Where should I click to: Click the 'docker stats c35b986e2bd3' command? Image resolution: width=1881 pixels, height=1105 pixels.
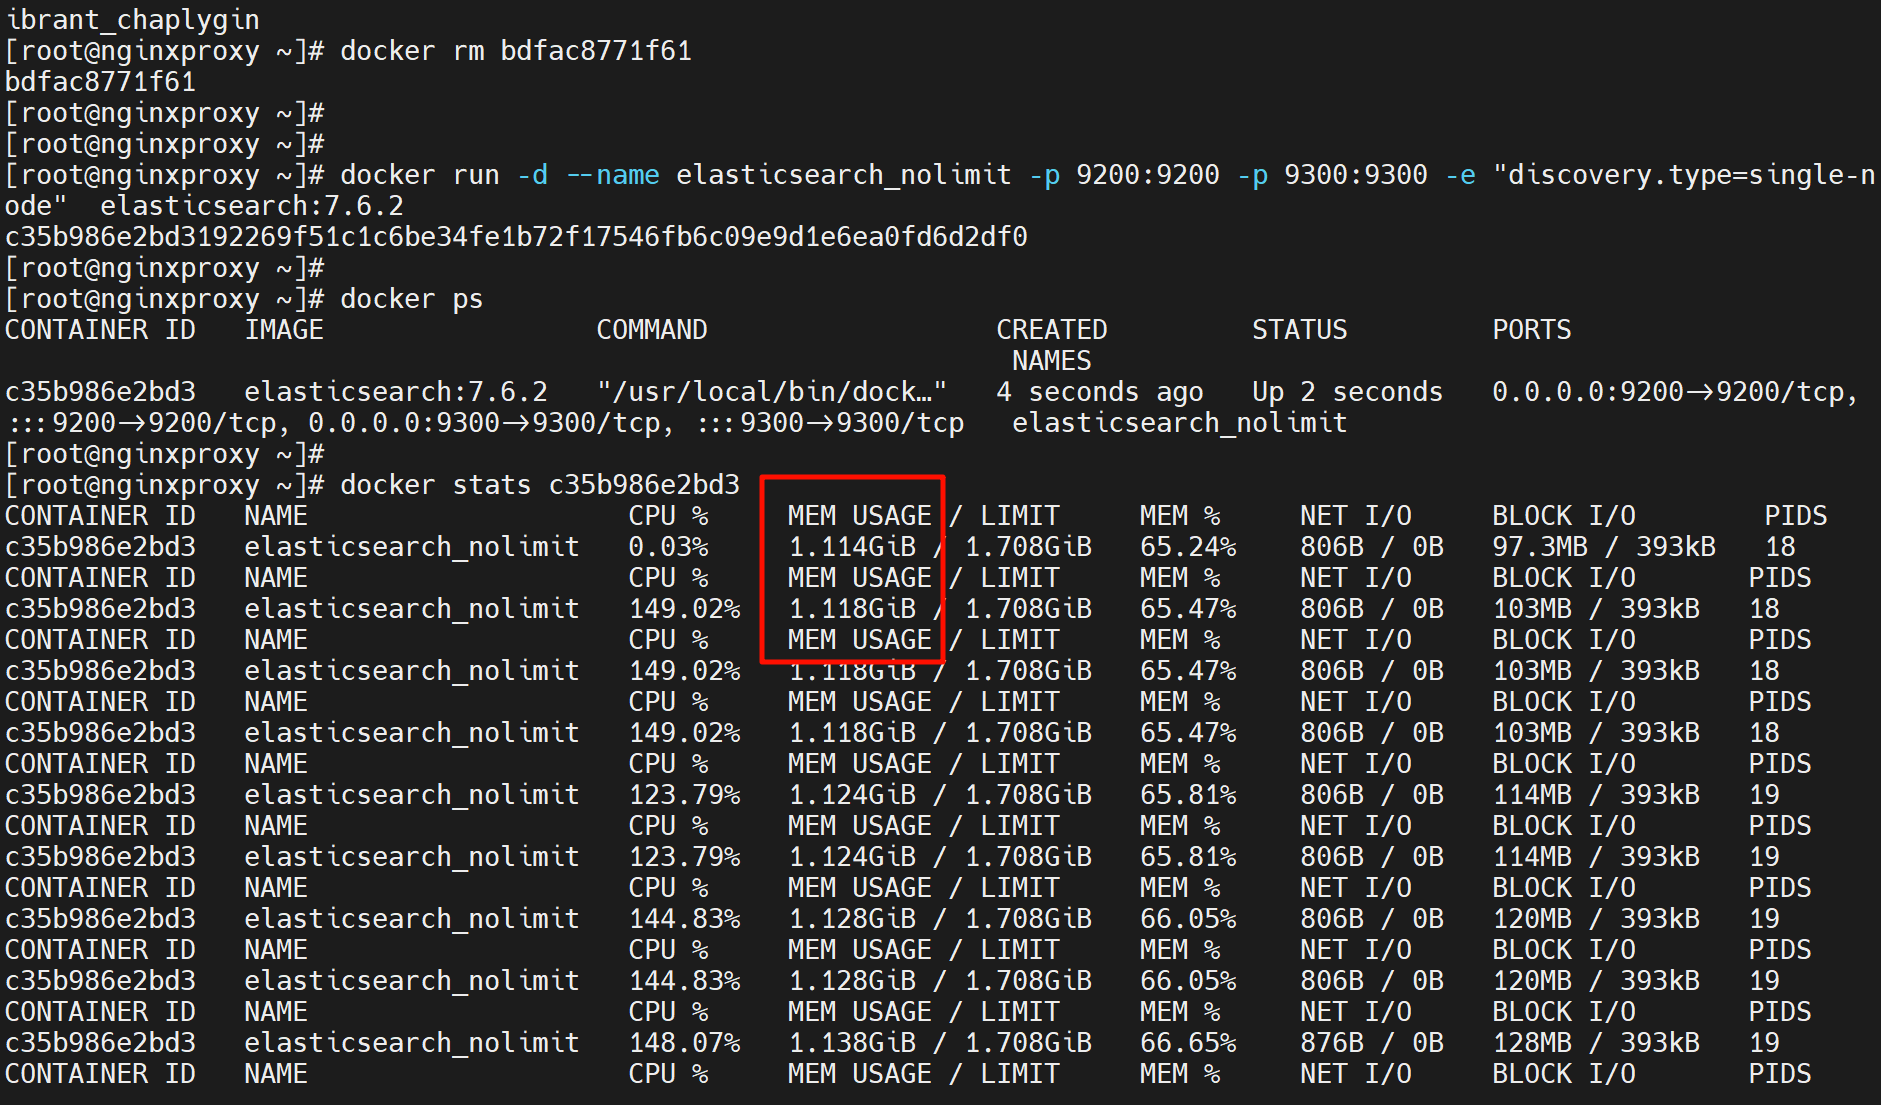(539, 485)
